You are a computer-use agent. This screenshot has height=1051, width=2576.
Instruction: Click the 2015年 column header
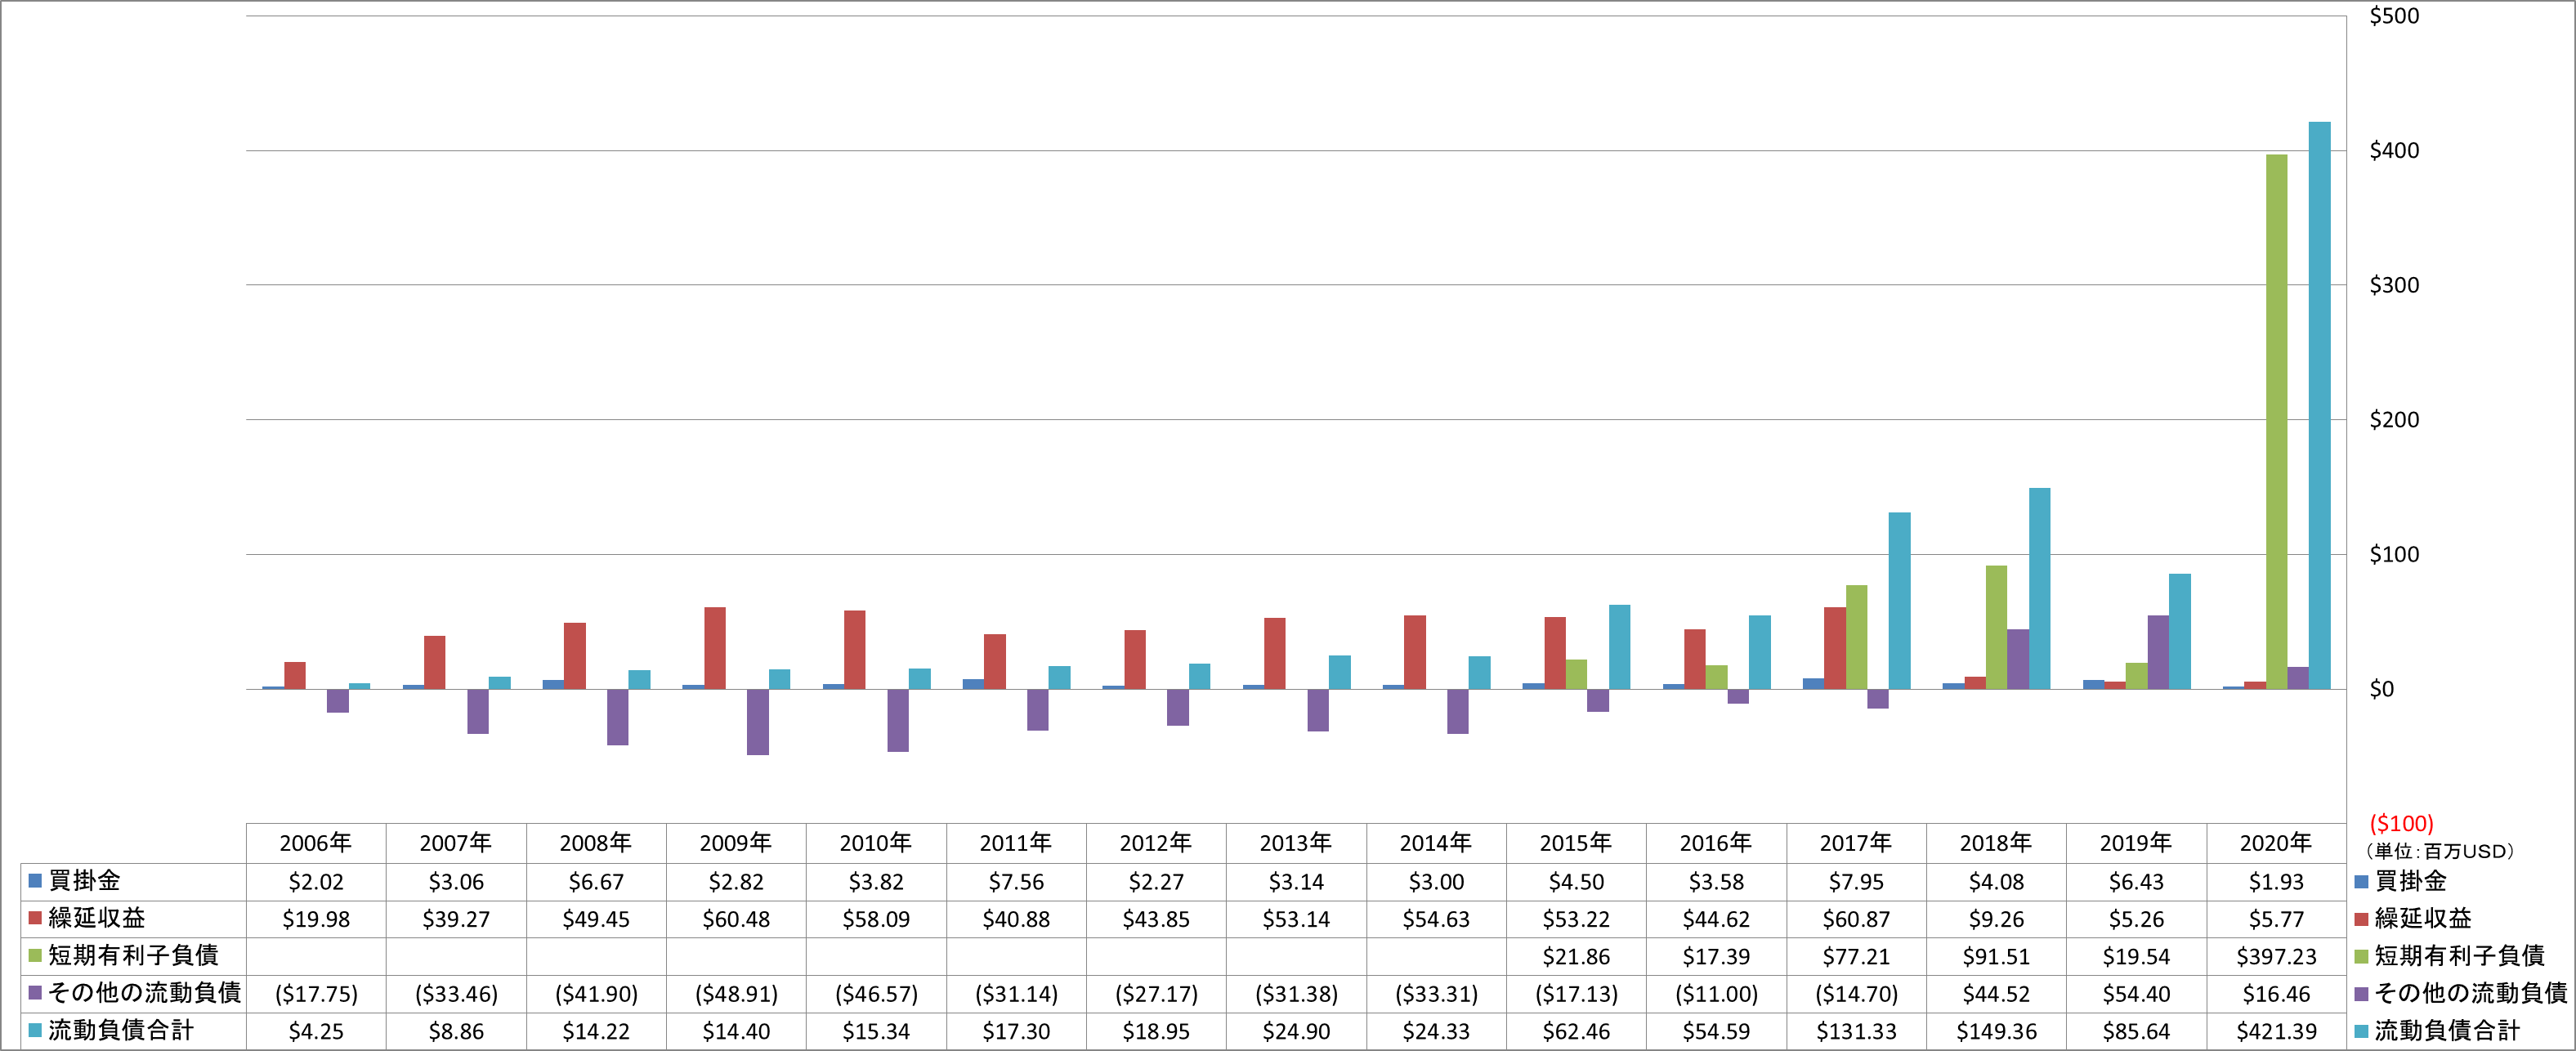click(1576, 843)
